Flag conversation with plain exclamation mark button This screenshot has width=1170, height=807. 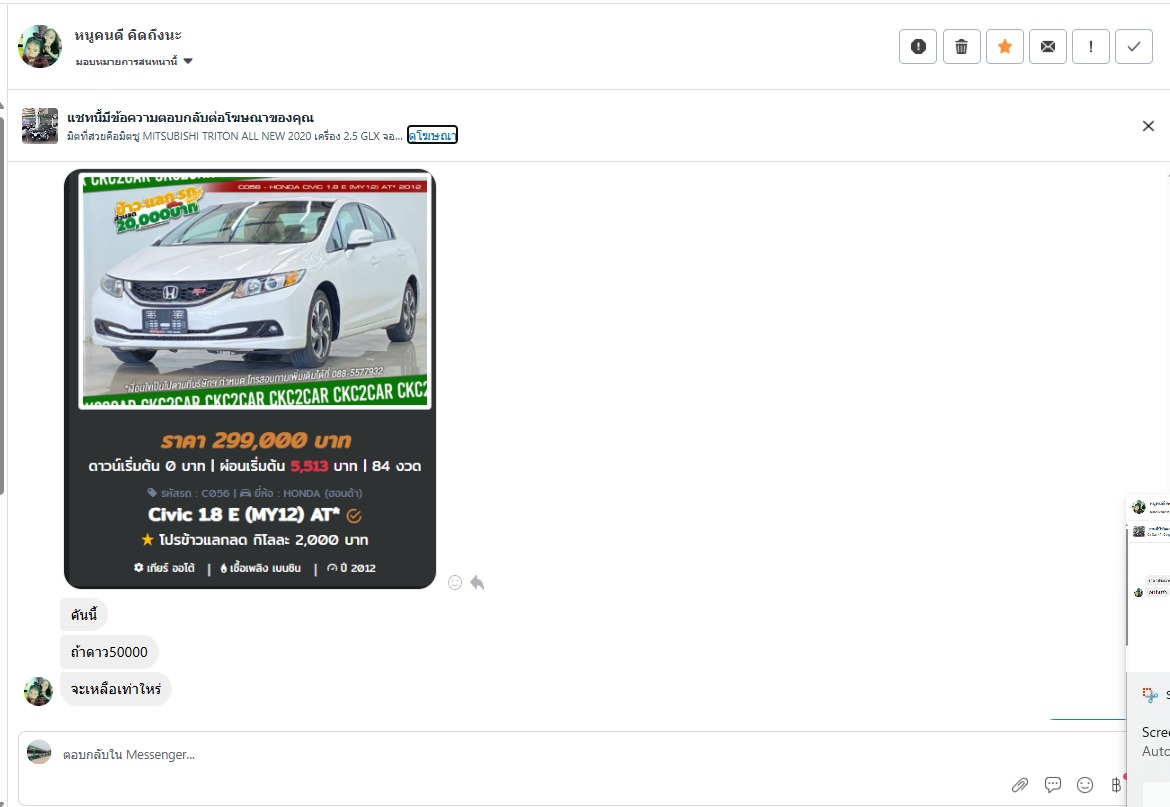click(x=1091, y=47)
